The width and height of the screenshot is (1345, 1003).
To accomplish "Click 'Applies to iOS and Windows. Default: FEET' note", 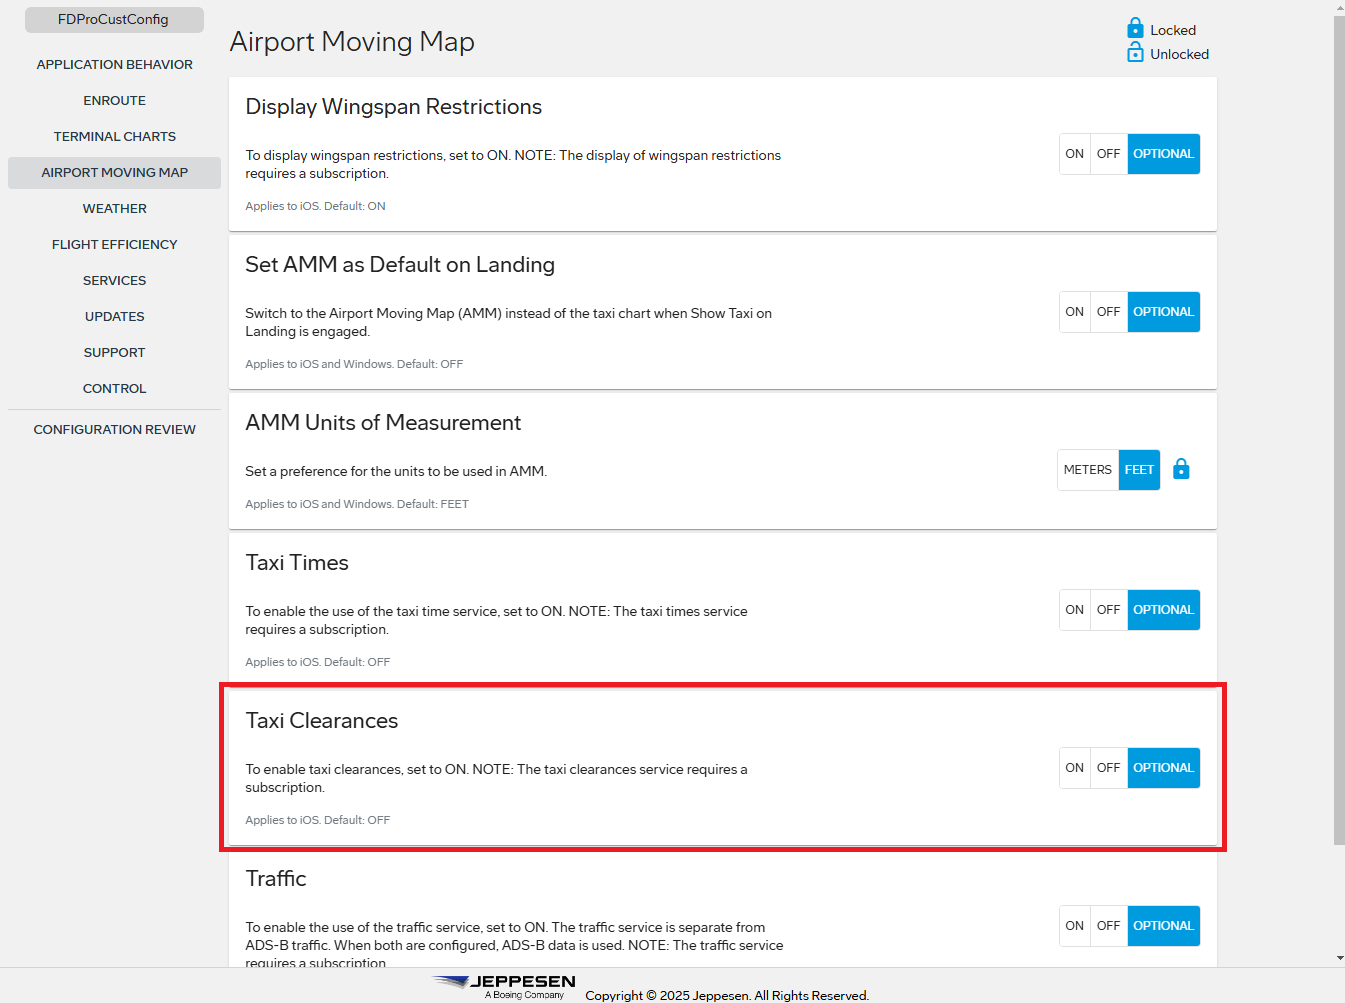I will pyautogui.click(x=357, y=504).
